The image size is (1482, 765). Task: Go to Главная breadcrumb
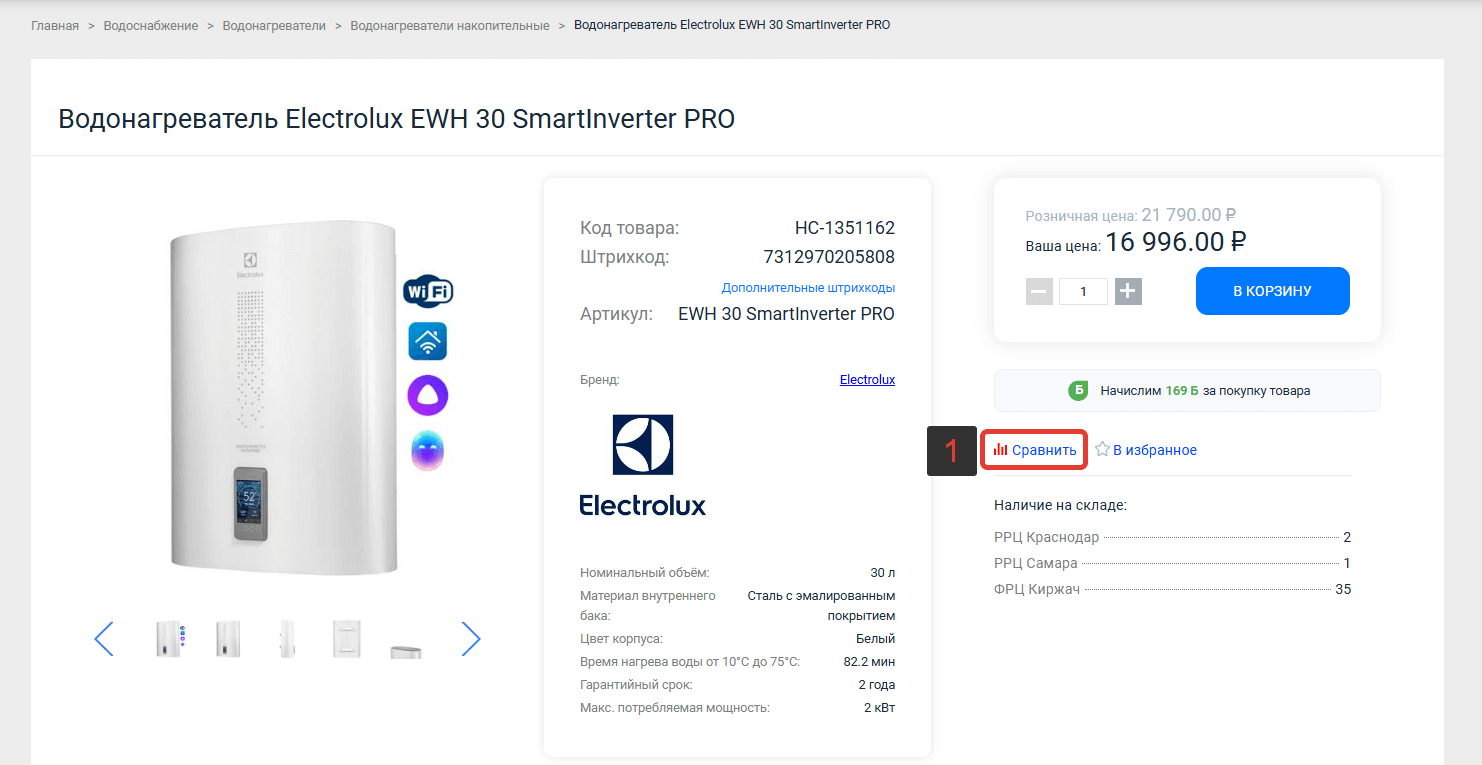(x=55, y=25)
